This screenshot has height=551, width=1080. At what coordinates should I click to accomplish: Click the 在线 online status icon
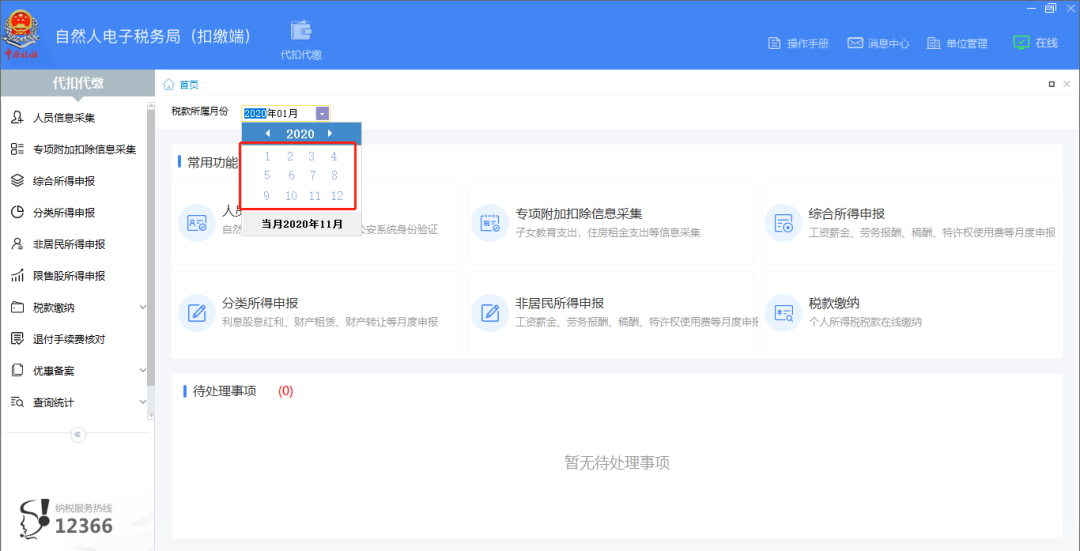coord(1021,43)
